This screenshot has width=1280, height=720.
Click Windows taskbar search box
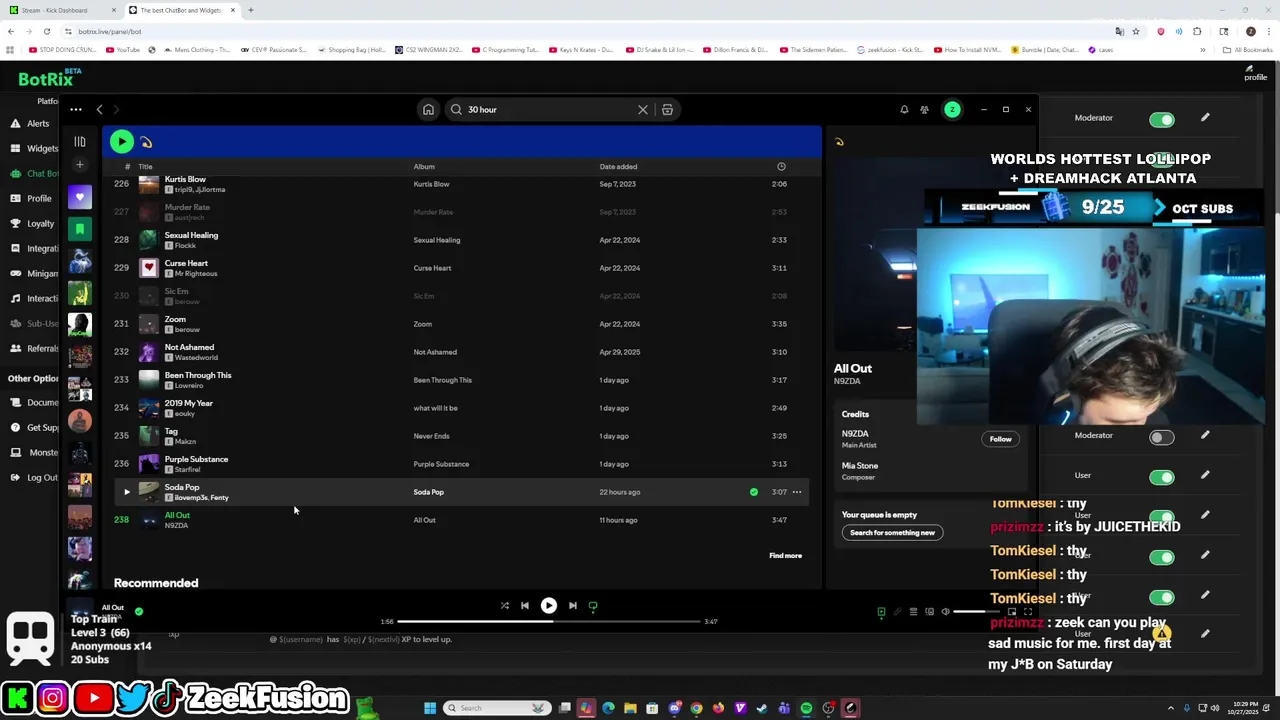pos(497,708)
